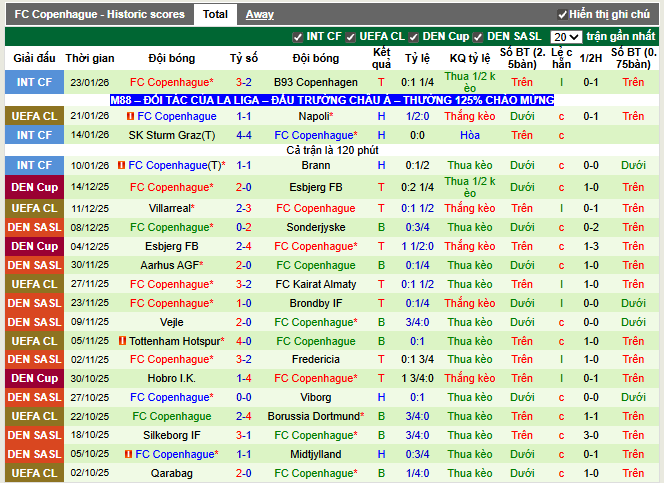Select the Cả trận là 120 phút note
The height and width of the screenshot is (483, 664).
pyautogui.click(x=332, y=150)
